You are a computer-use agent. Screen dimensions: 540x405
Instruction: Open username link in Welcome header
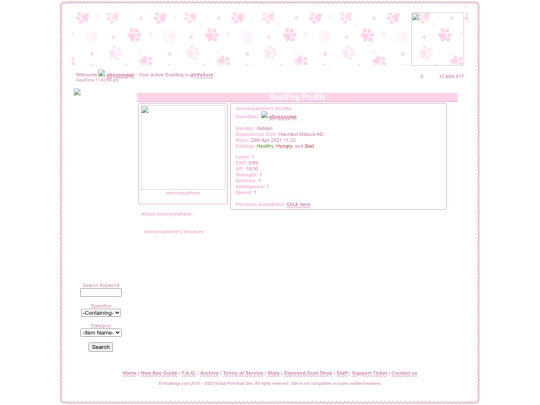pos(120,75)
